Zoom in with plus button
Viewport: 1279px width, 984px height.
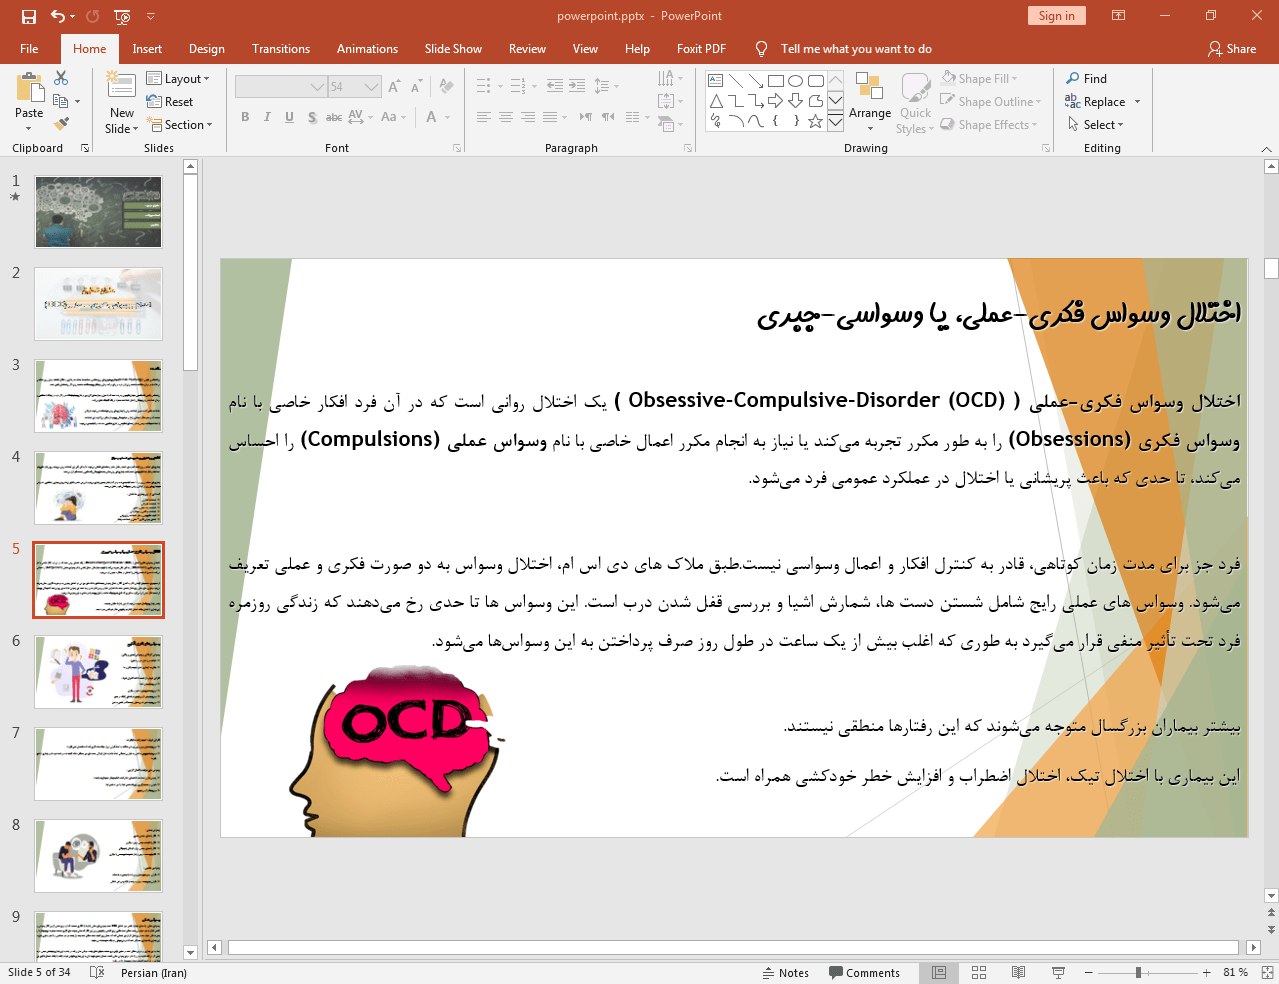point(1207,973)
